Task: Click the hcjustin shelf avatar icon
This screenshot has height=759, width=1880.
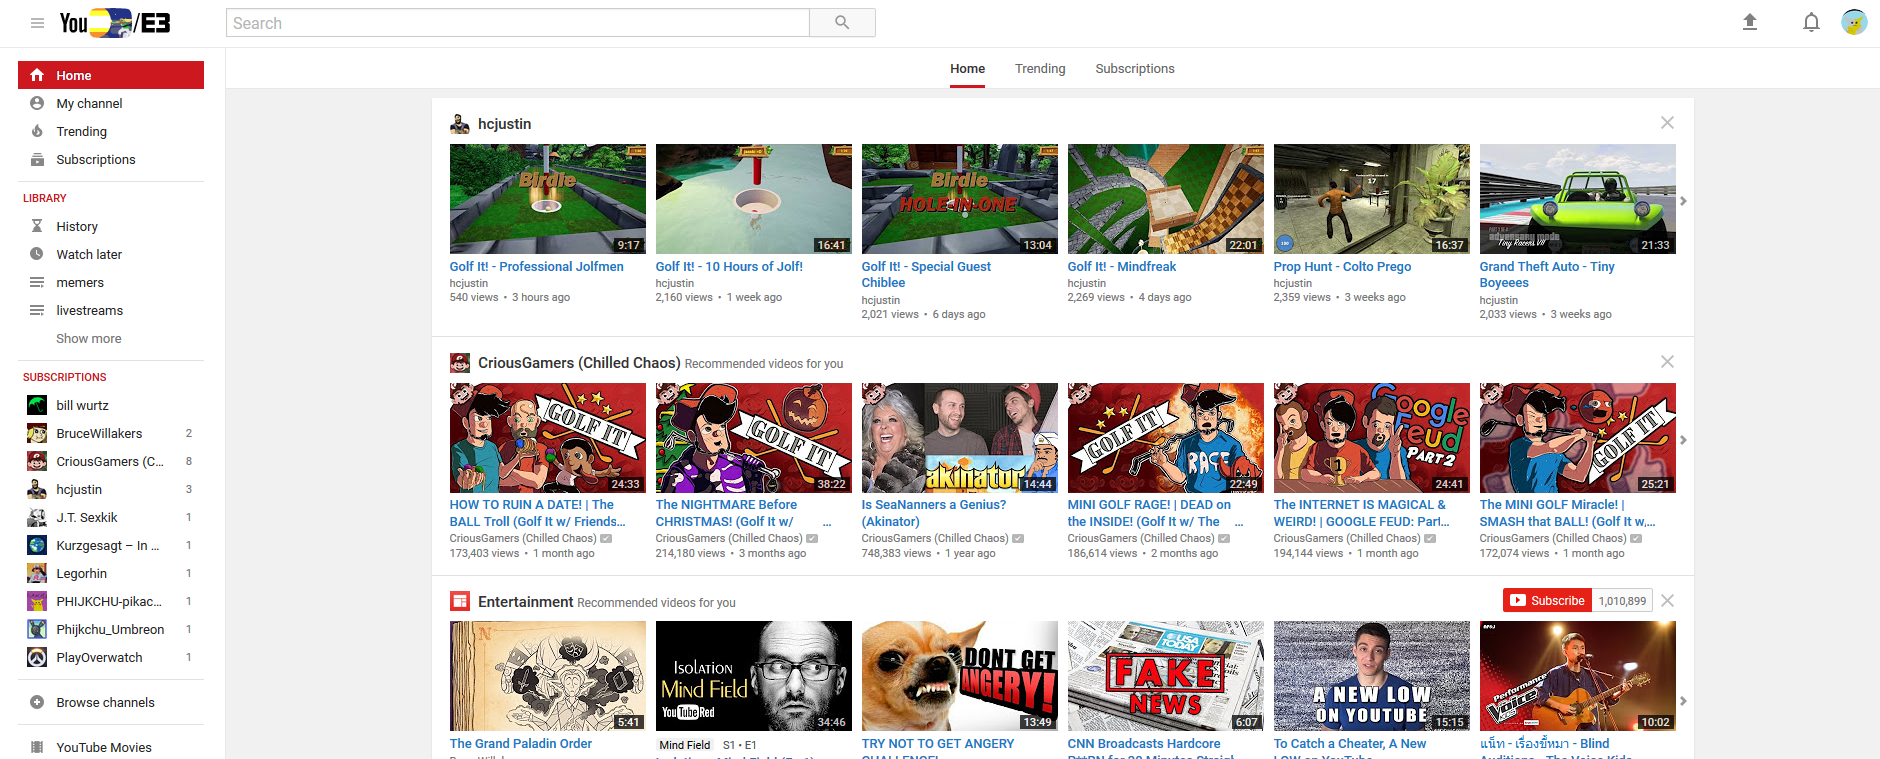Action: pos(460,124)
